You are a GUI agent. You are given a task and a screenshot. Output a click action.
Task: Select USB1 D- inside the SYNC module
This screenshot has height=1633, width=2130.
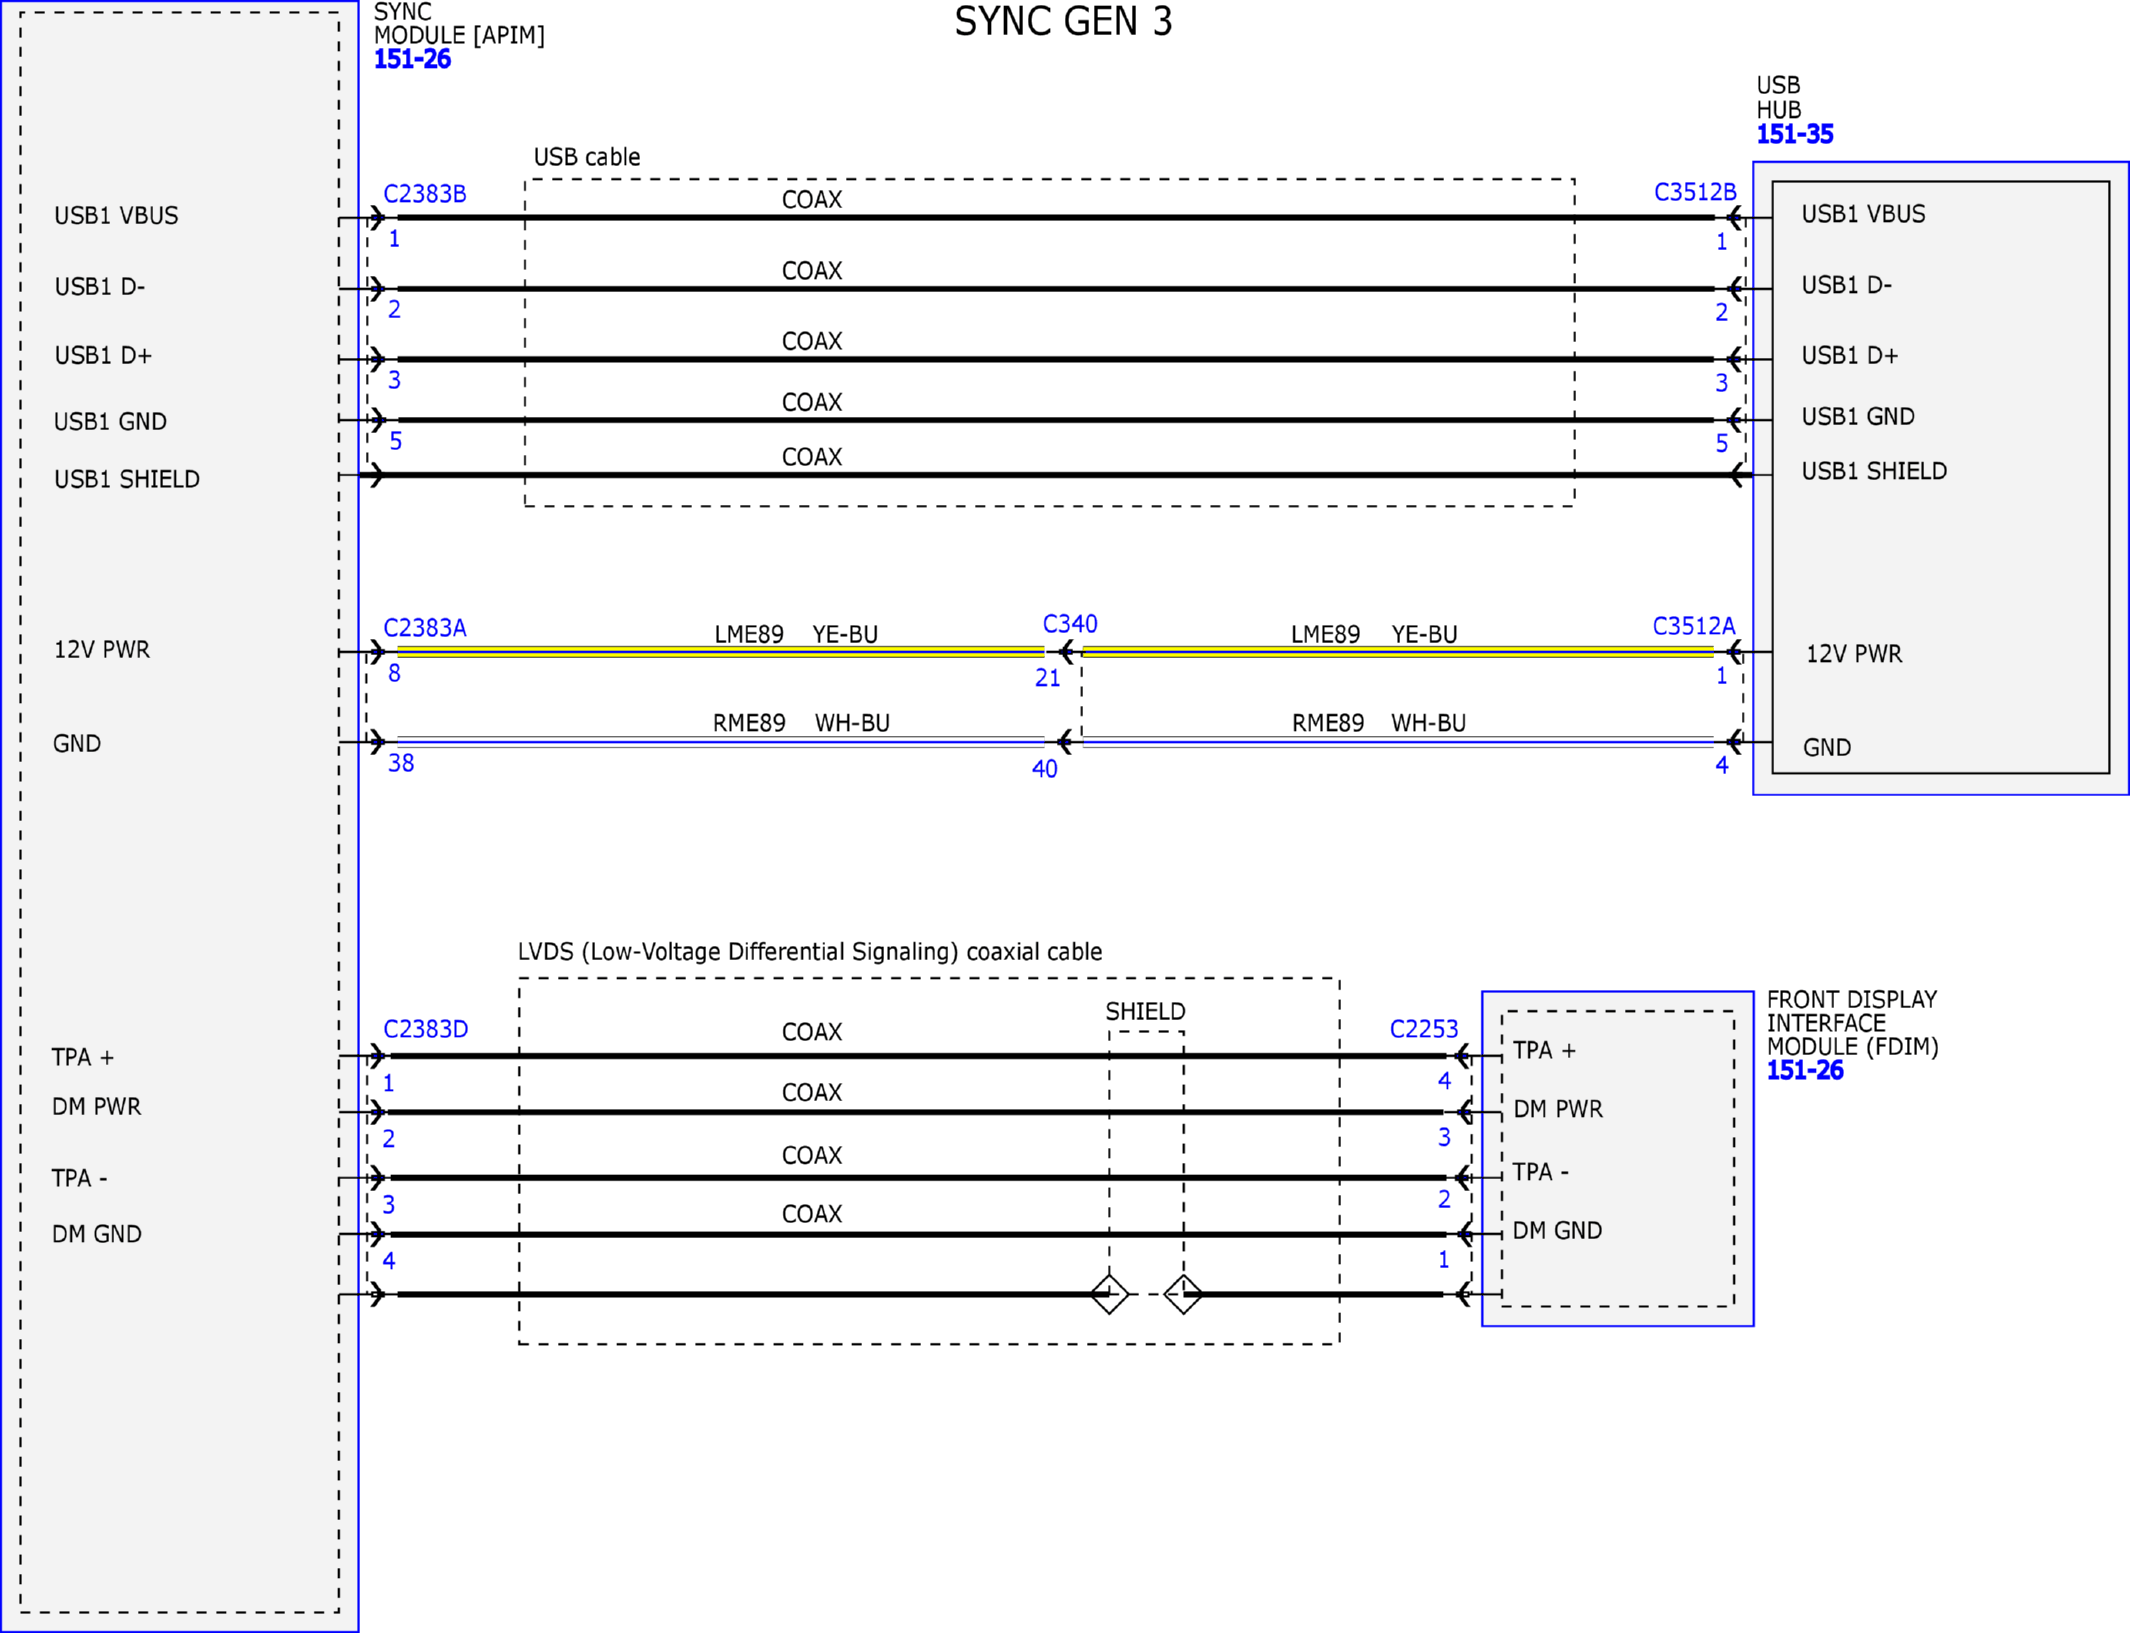point(100,287)
